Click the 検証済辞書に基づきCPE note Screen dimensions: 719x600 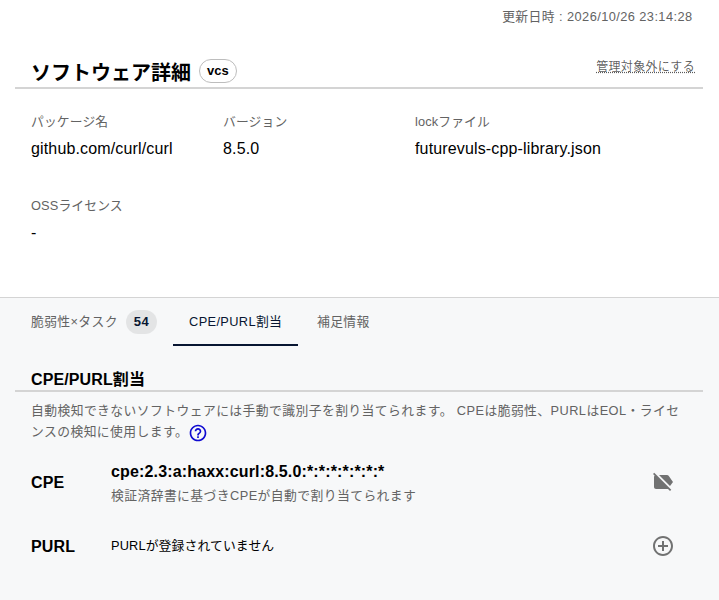tap(263, 495)
